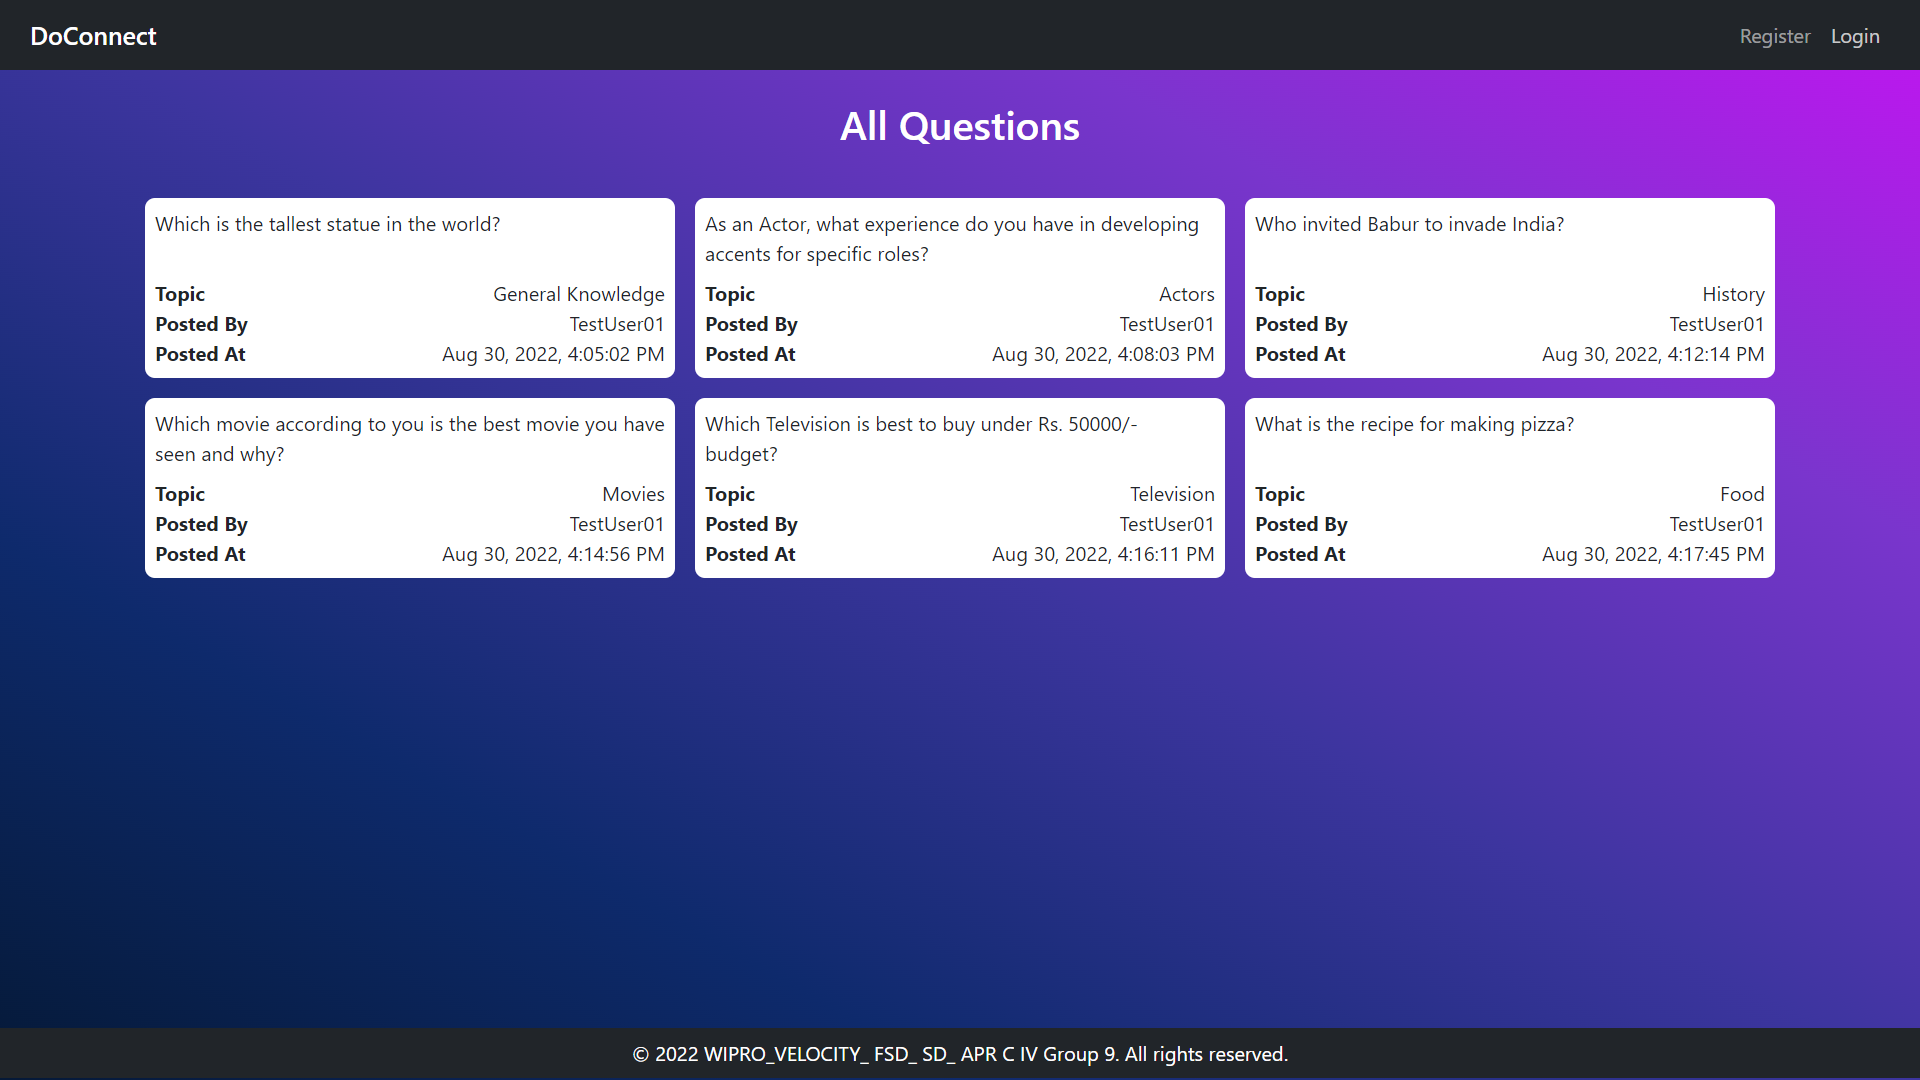Click the Movies topic value
Image resolution: width=1920 pixels, height=1080 pixels.
point(632,494)
